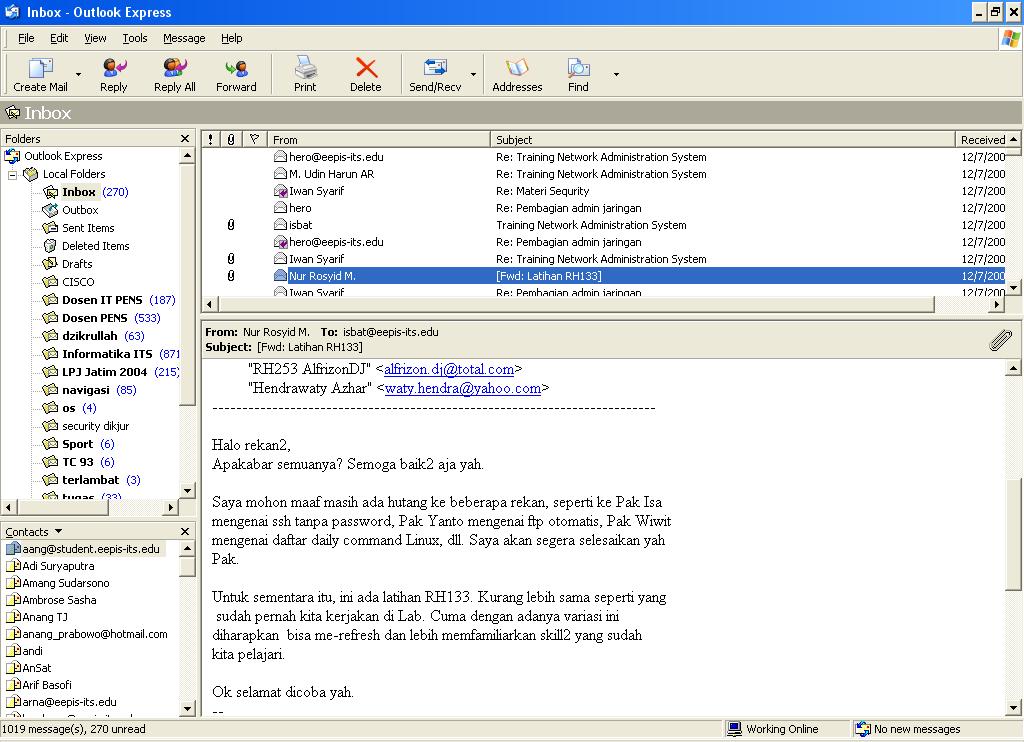The image size is (1024, 742).
Task: Select message from M. Udin Harun AR
Action: pos(604,174)
